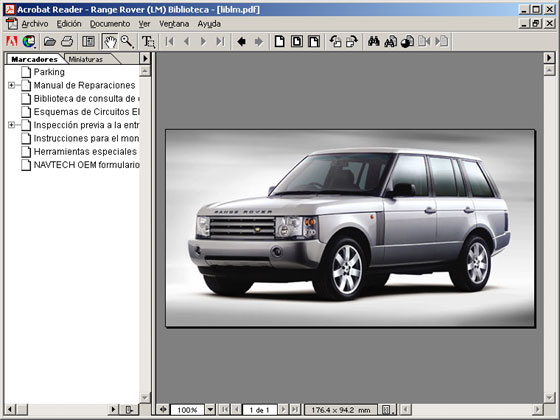Go to previous view black arrow
Image resolution: width=560 pixels, height=420 pixels.
(x=241, y=41)
